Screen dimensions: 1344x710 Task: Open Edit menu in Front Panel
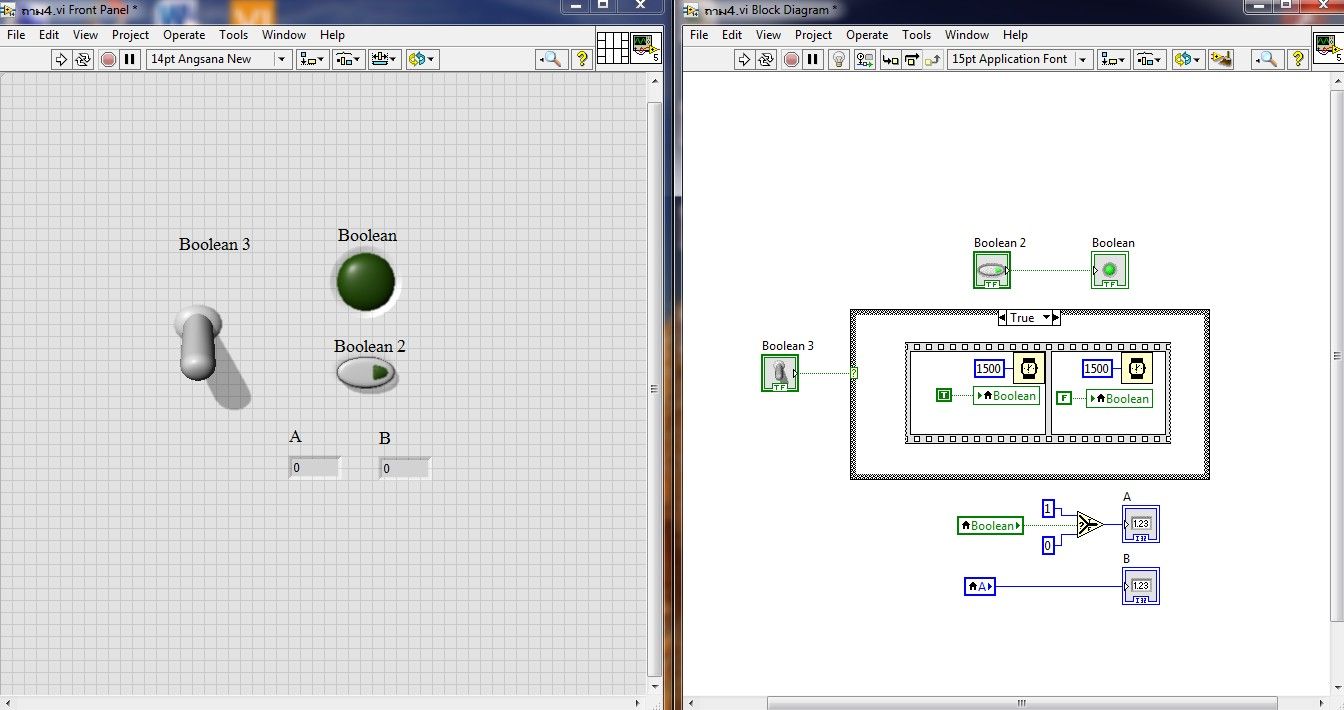[49, 34]
